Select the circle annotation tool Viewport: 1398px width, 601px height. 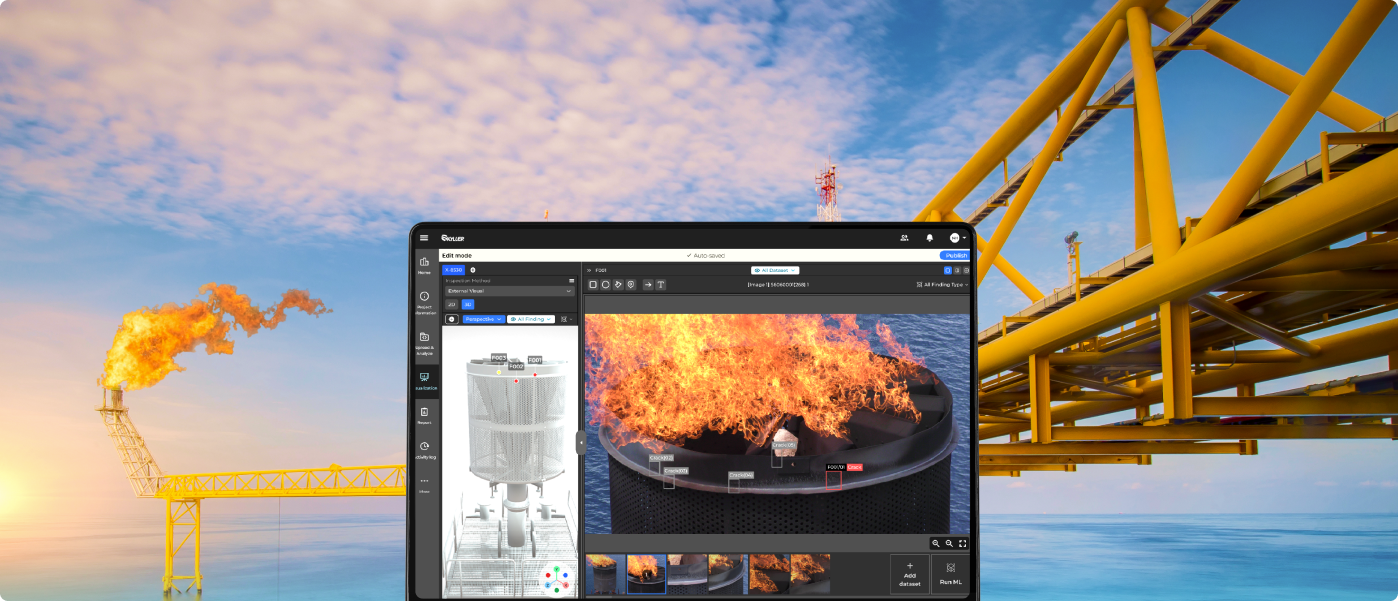point(606,285)
